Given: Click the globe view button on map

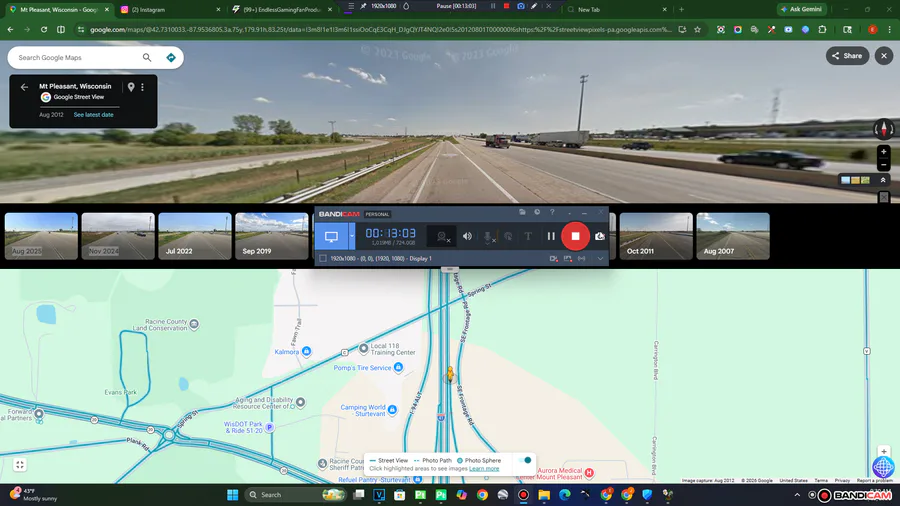Looking at the screenshot, I should (x=883, y=468).
